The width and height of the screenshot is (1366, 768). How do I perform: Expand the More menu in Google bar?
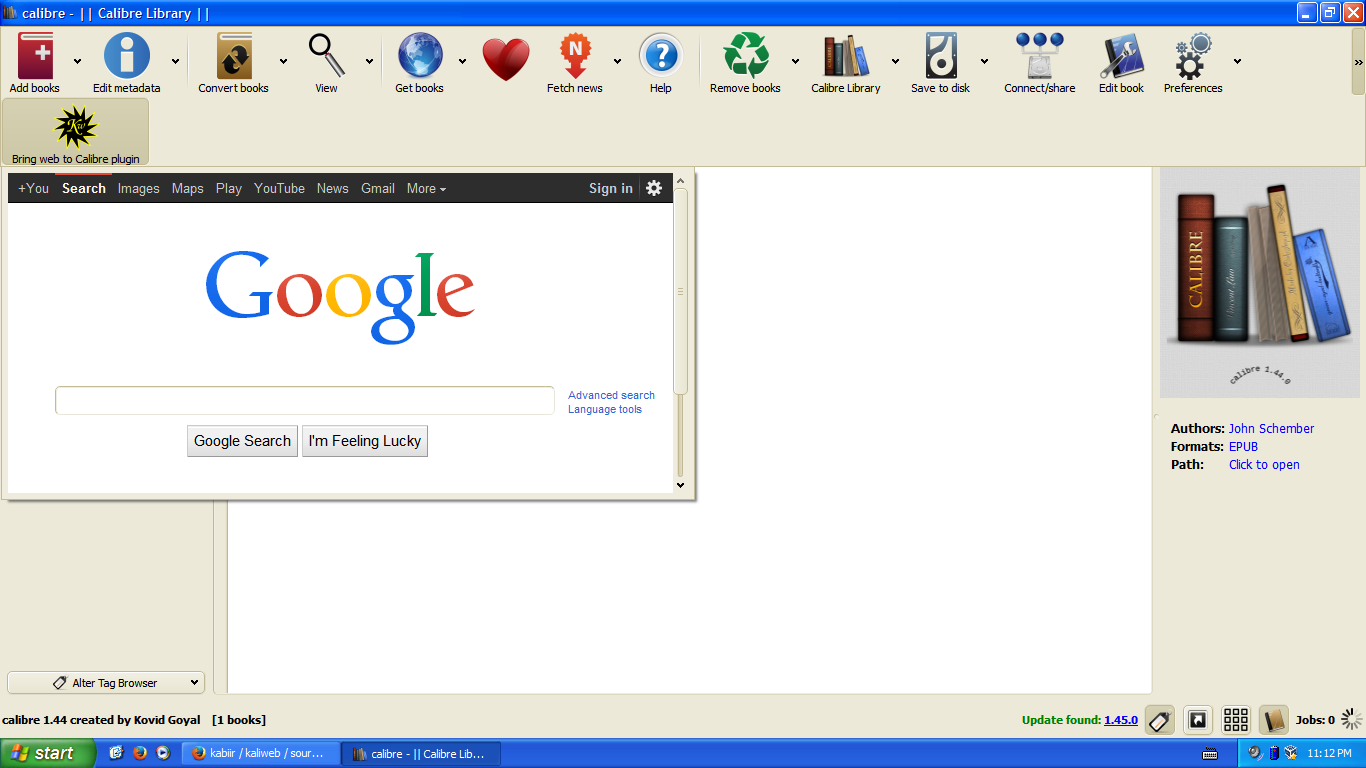[426, 188]
